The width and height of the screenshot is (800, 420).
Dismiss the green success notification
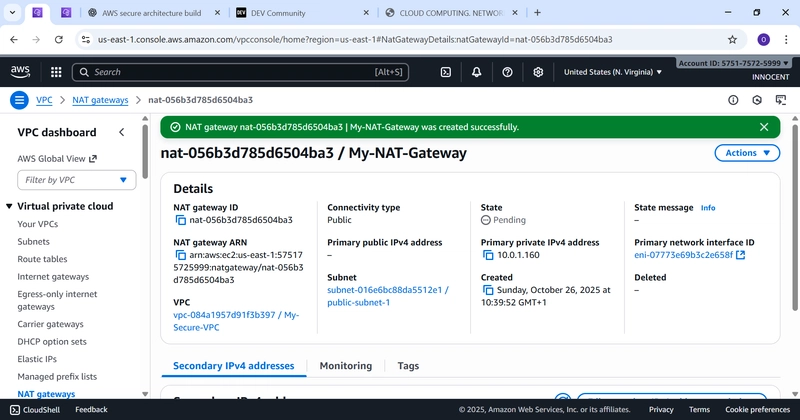[x=764, y=127]
